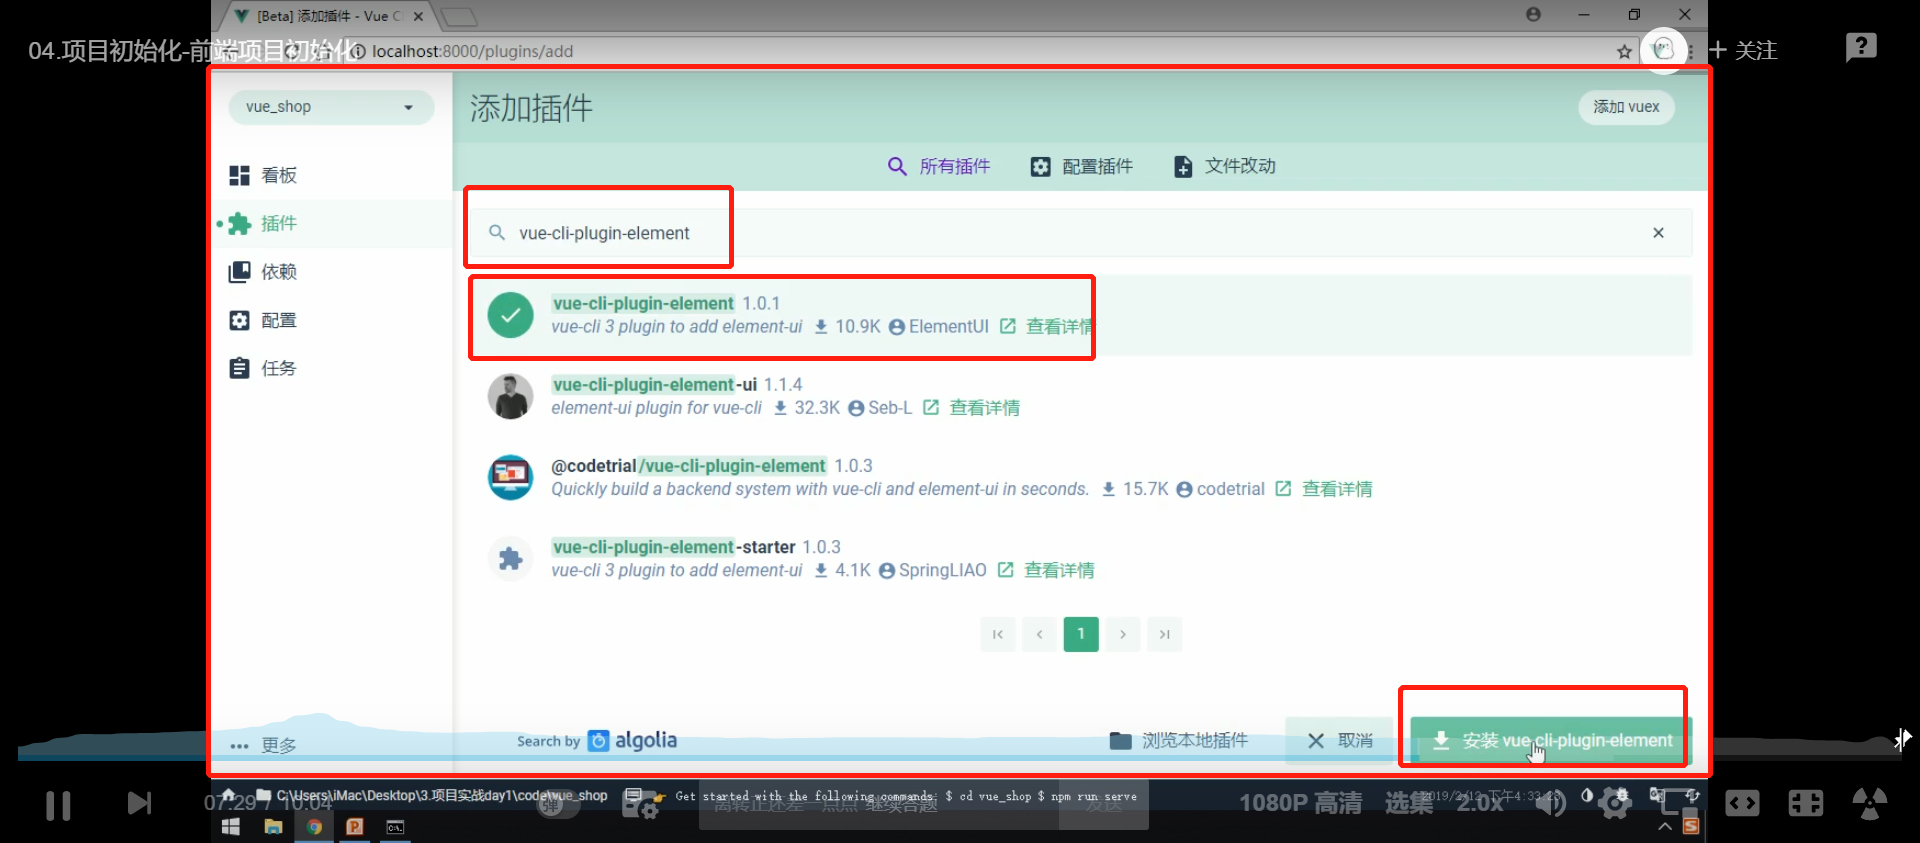This screenshot has height=843, width=1920.
Task: Open the 选集 episode list
Action: click(1409, 803)
